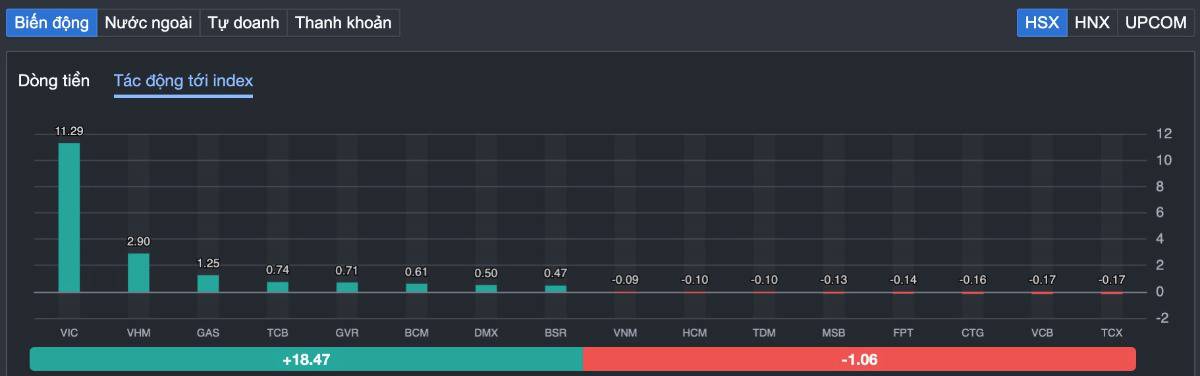Click the VIC bar in the chart
Screen dimensions: 1200x376
(69, 217)
